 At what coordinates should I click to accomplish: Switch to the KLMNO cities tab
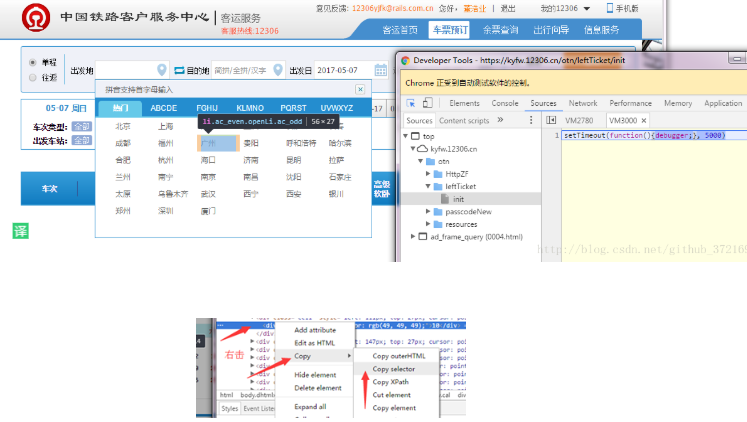(250, 108)
